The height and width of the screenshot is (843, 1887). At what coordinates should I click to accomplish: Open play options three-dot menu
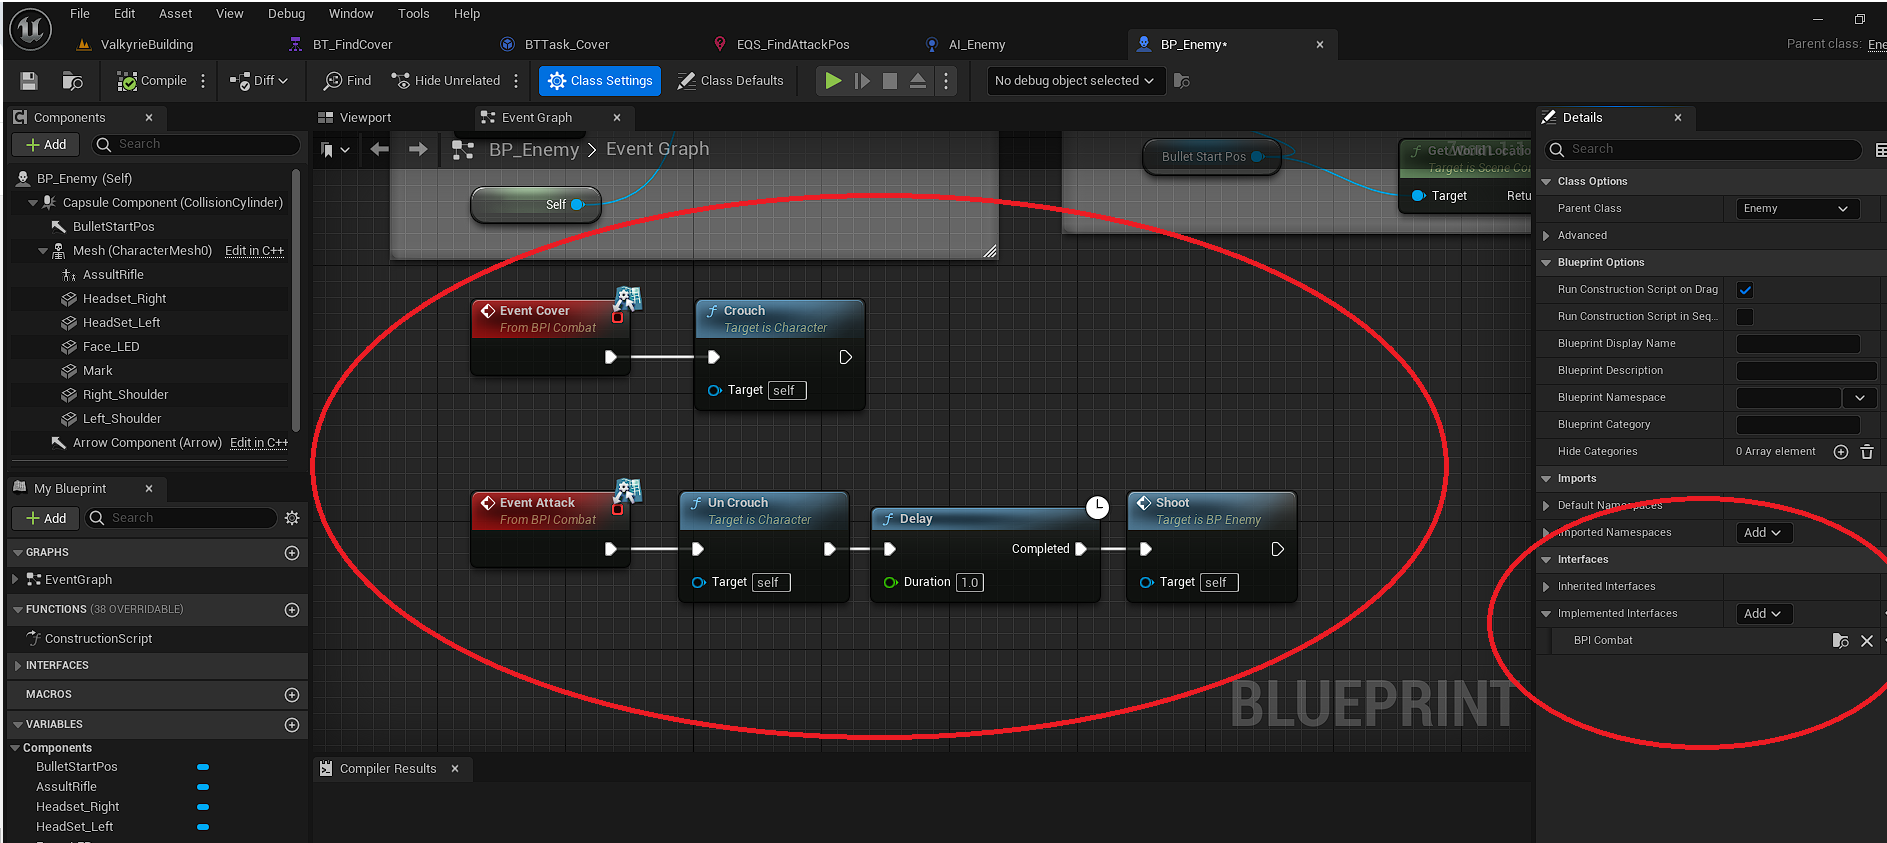(946, 81)
